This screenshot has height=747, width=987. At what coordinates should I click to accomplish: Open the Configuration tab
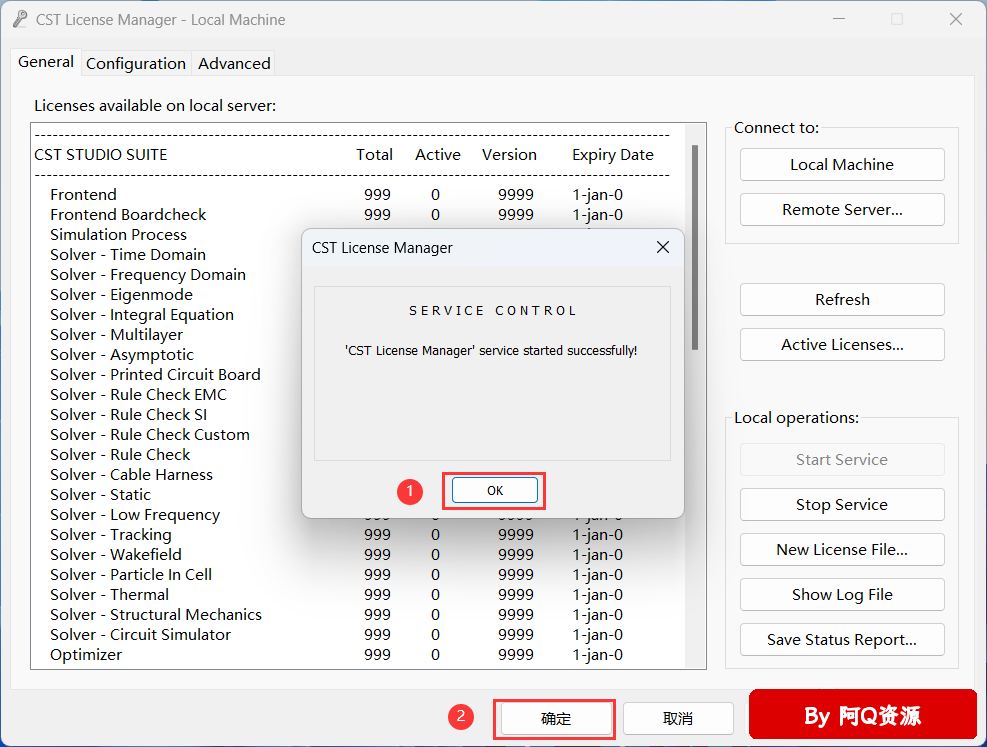pos(136,64)
